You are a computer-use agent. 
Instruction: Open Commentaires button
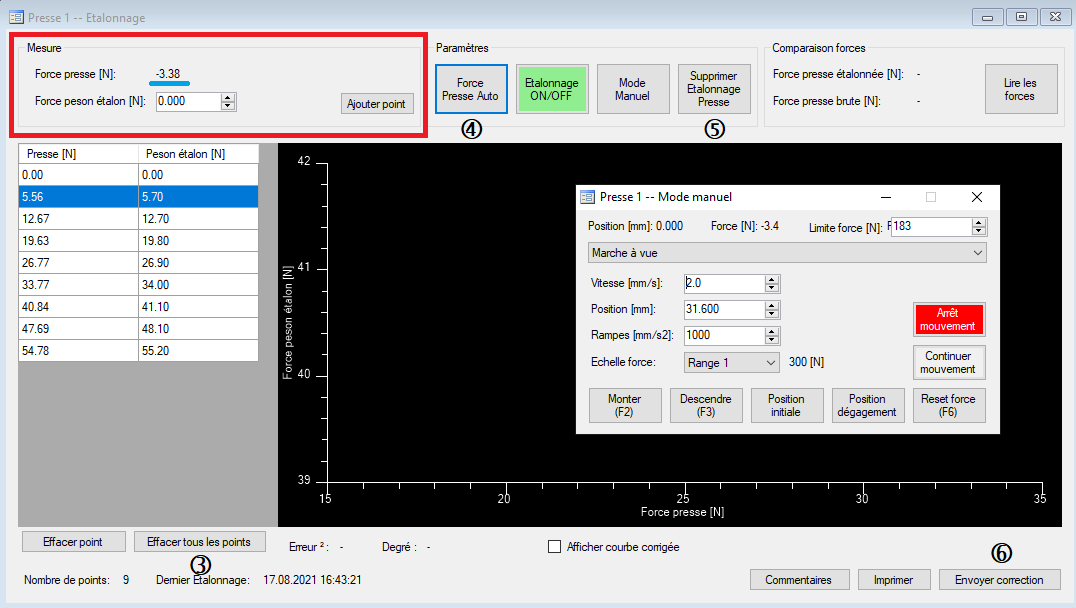coord(799,580)
